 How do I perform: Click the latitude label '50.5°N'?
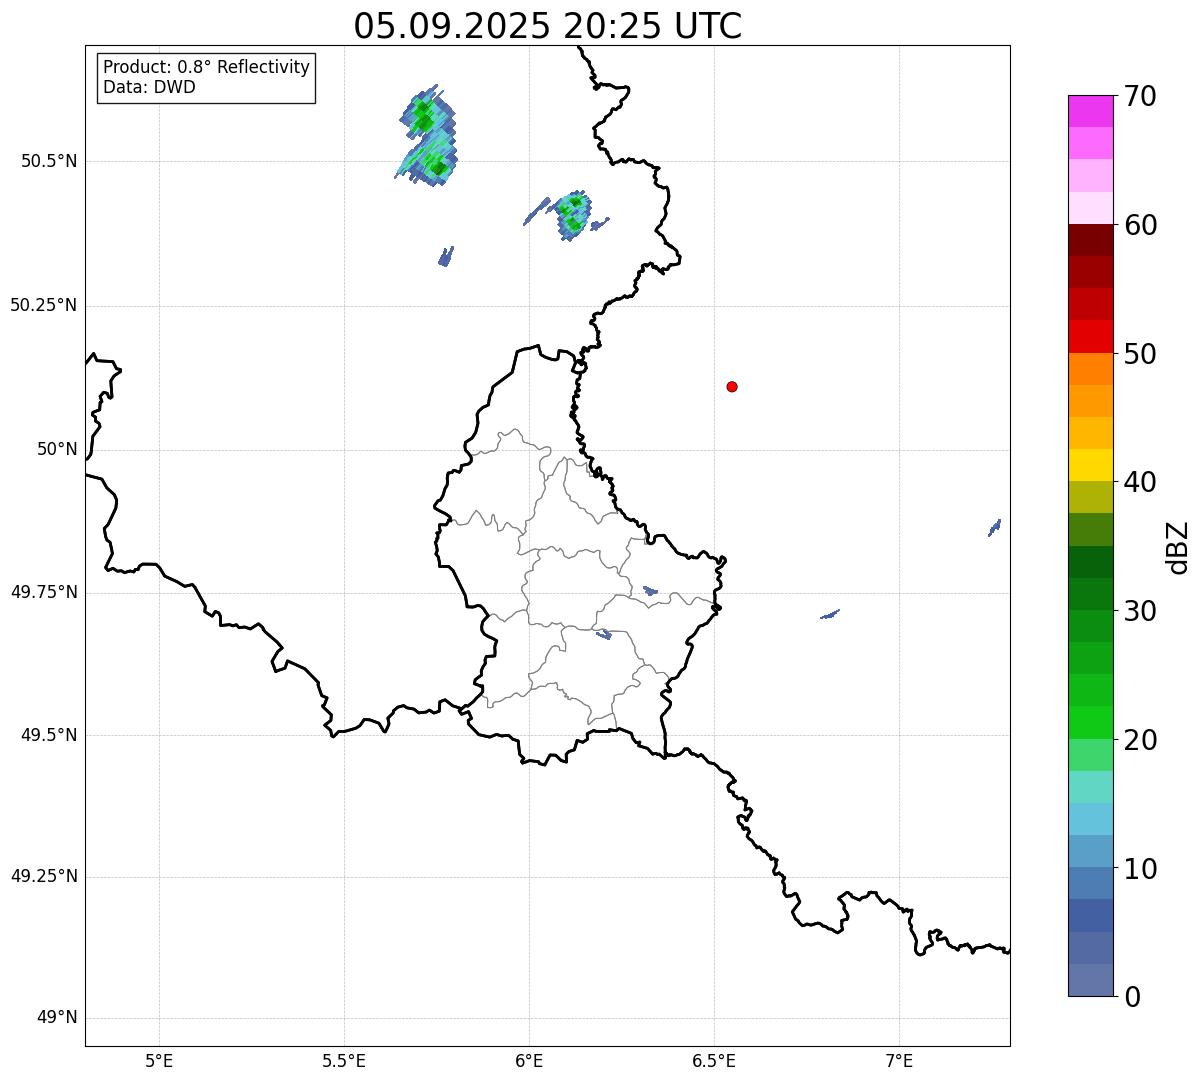coord(49,161)
